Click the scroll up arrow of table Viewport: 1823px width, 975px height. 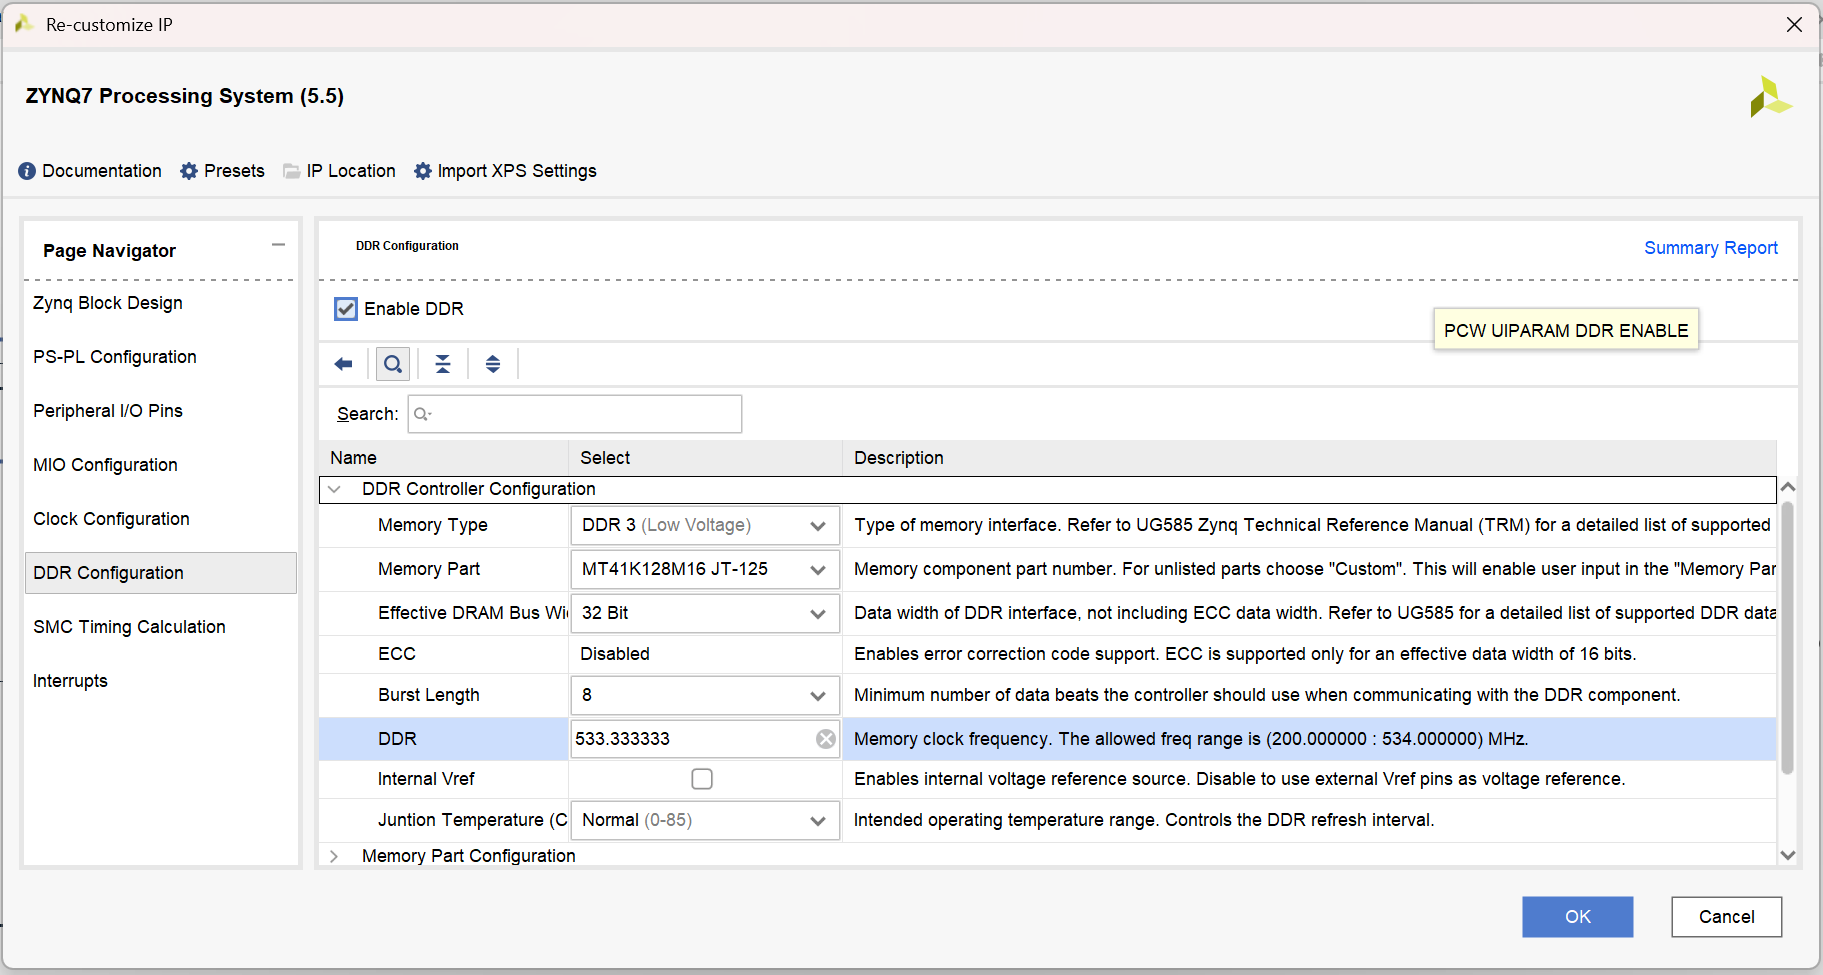point(1788,487)
